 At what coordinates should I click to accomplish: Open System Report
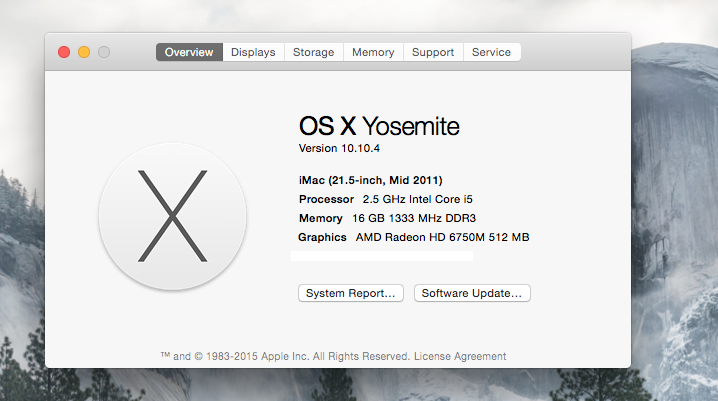(351, 293)
